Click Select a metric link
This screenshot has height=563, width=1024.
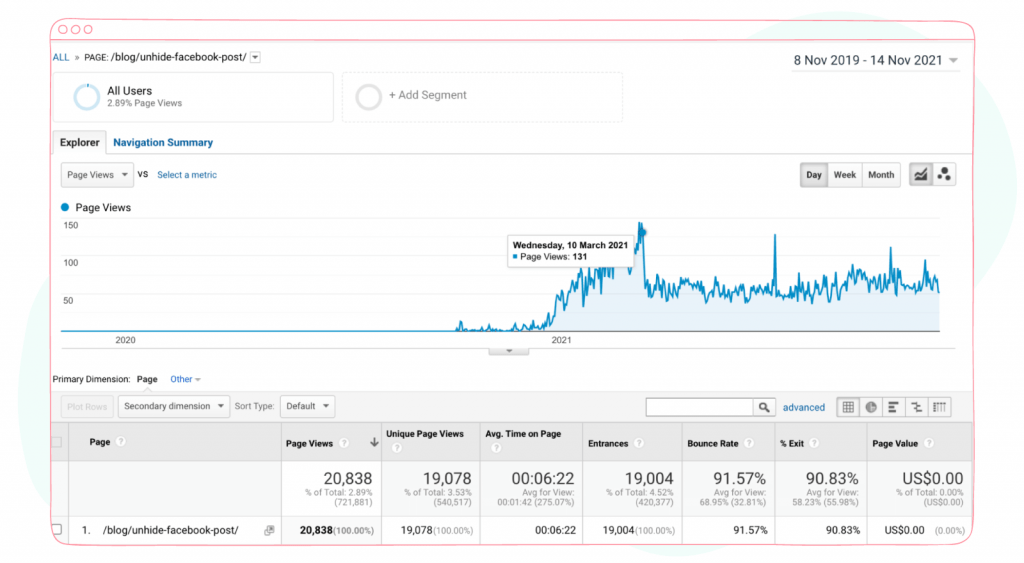pyautogui.click(x=187, y=174)
